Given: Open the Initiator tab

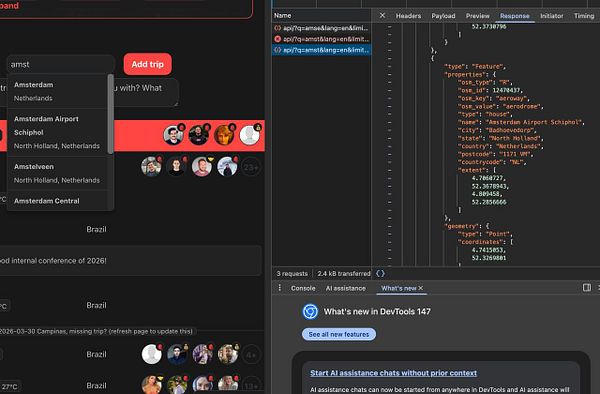Looking at the screenshot, I should pyautogui.click(x=551, y=16).
